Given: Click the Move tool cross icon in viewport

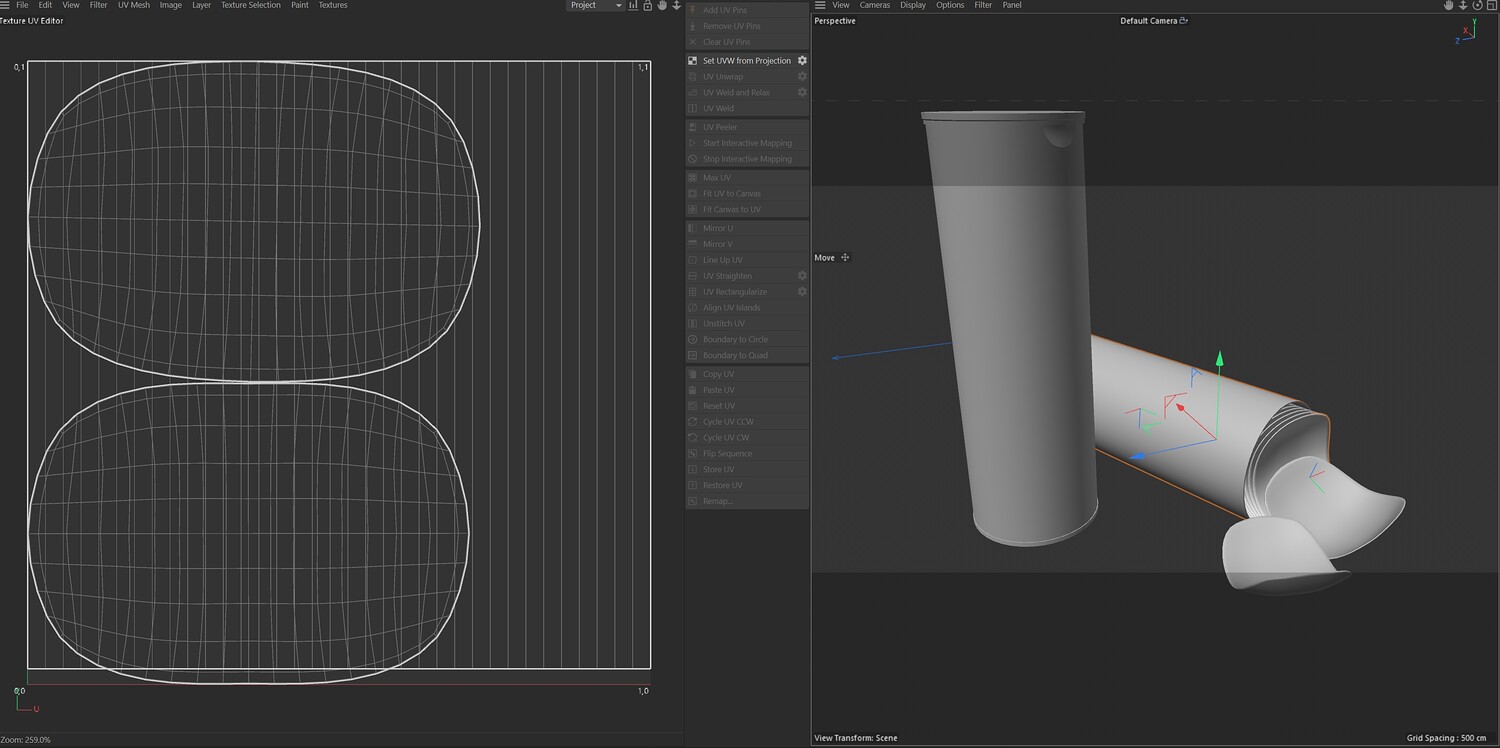Looking at the screenshot, I should click(845, 258).
